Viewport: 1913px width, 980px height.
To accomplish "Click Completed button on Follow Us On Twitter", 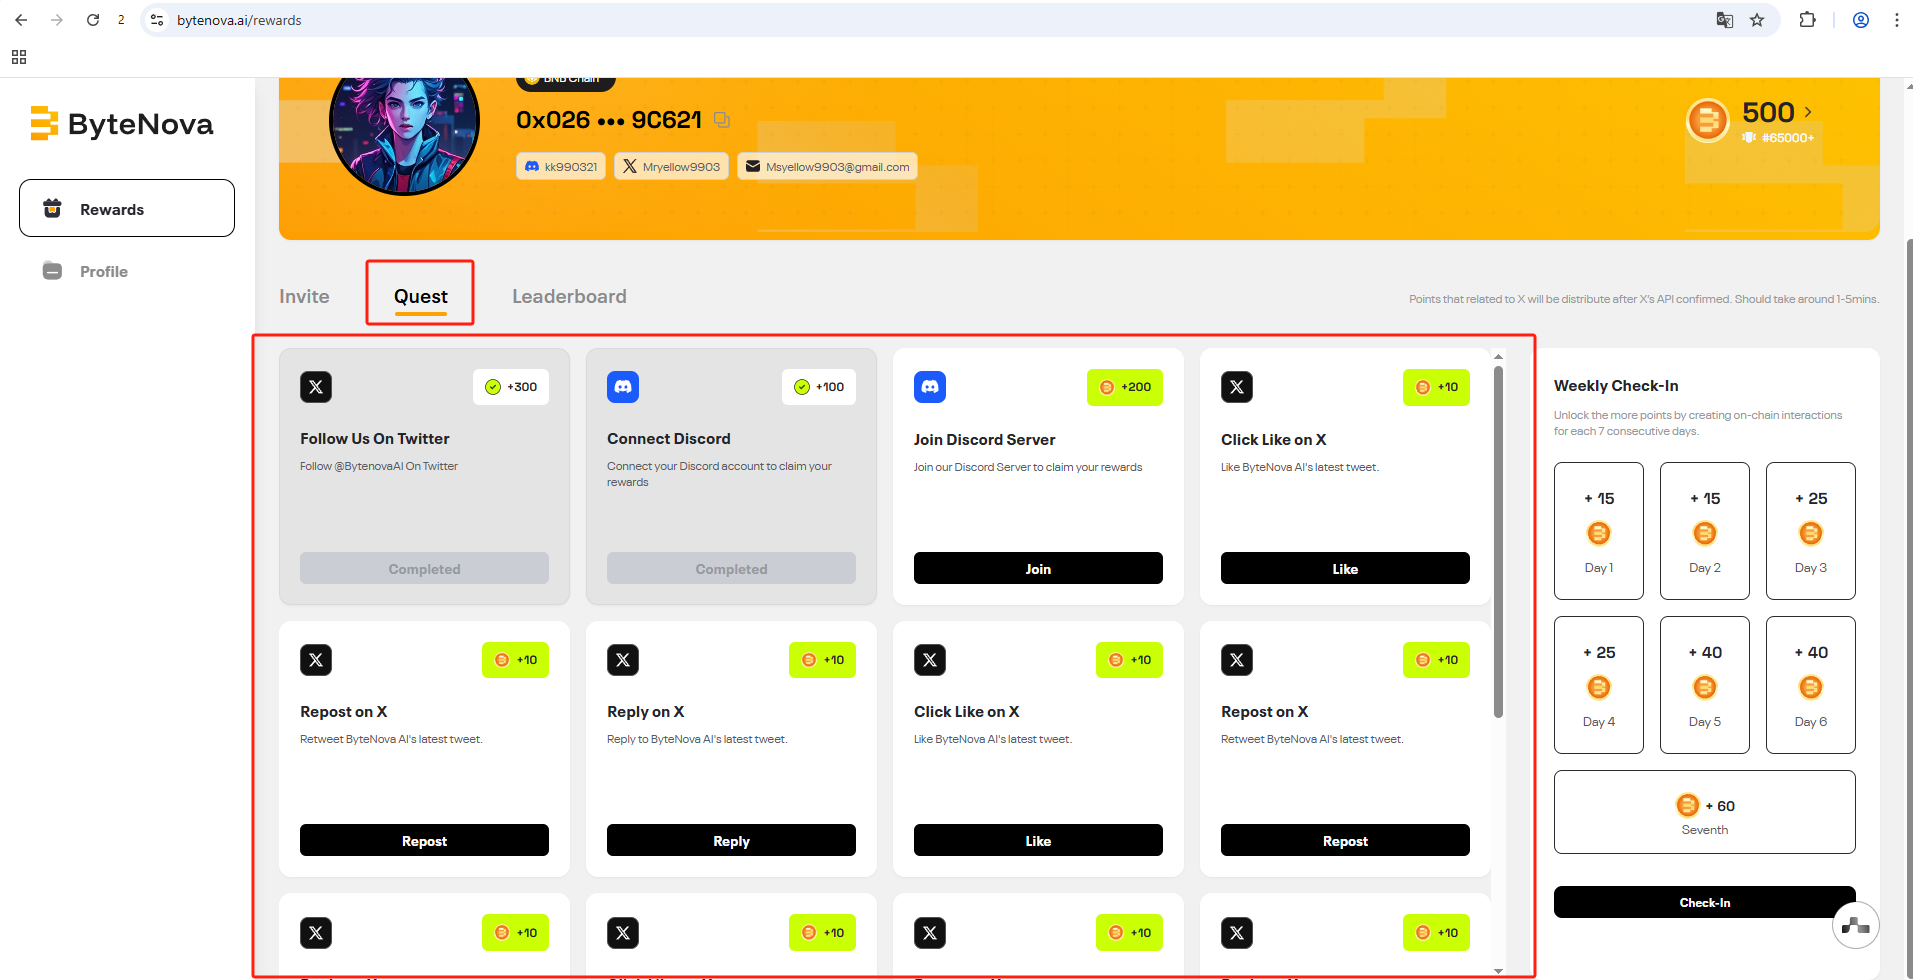I will point(424,568).
